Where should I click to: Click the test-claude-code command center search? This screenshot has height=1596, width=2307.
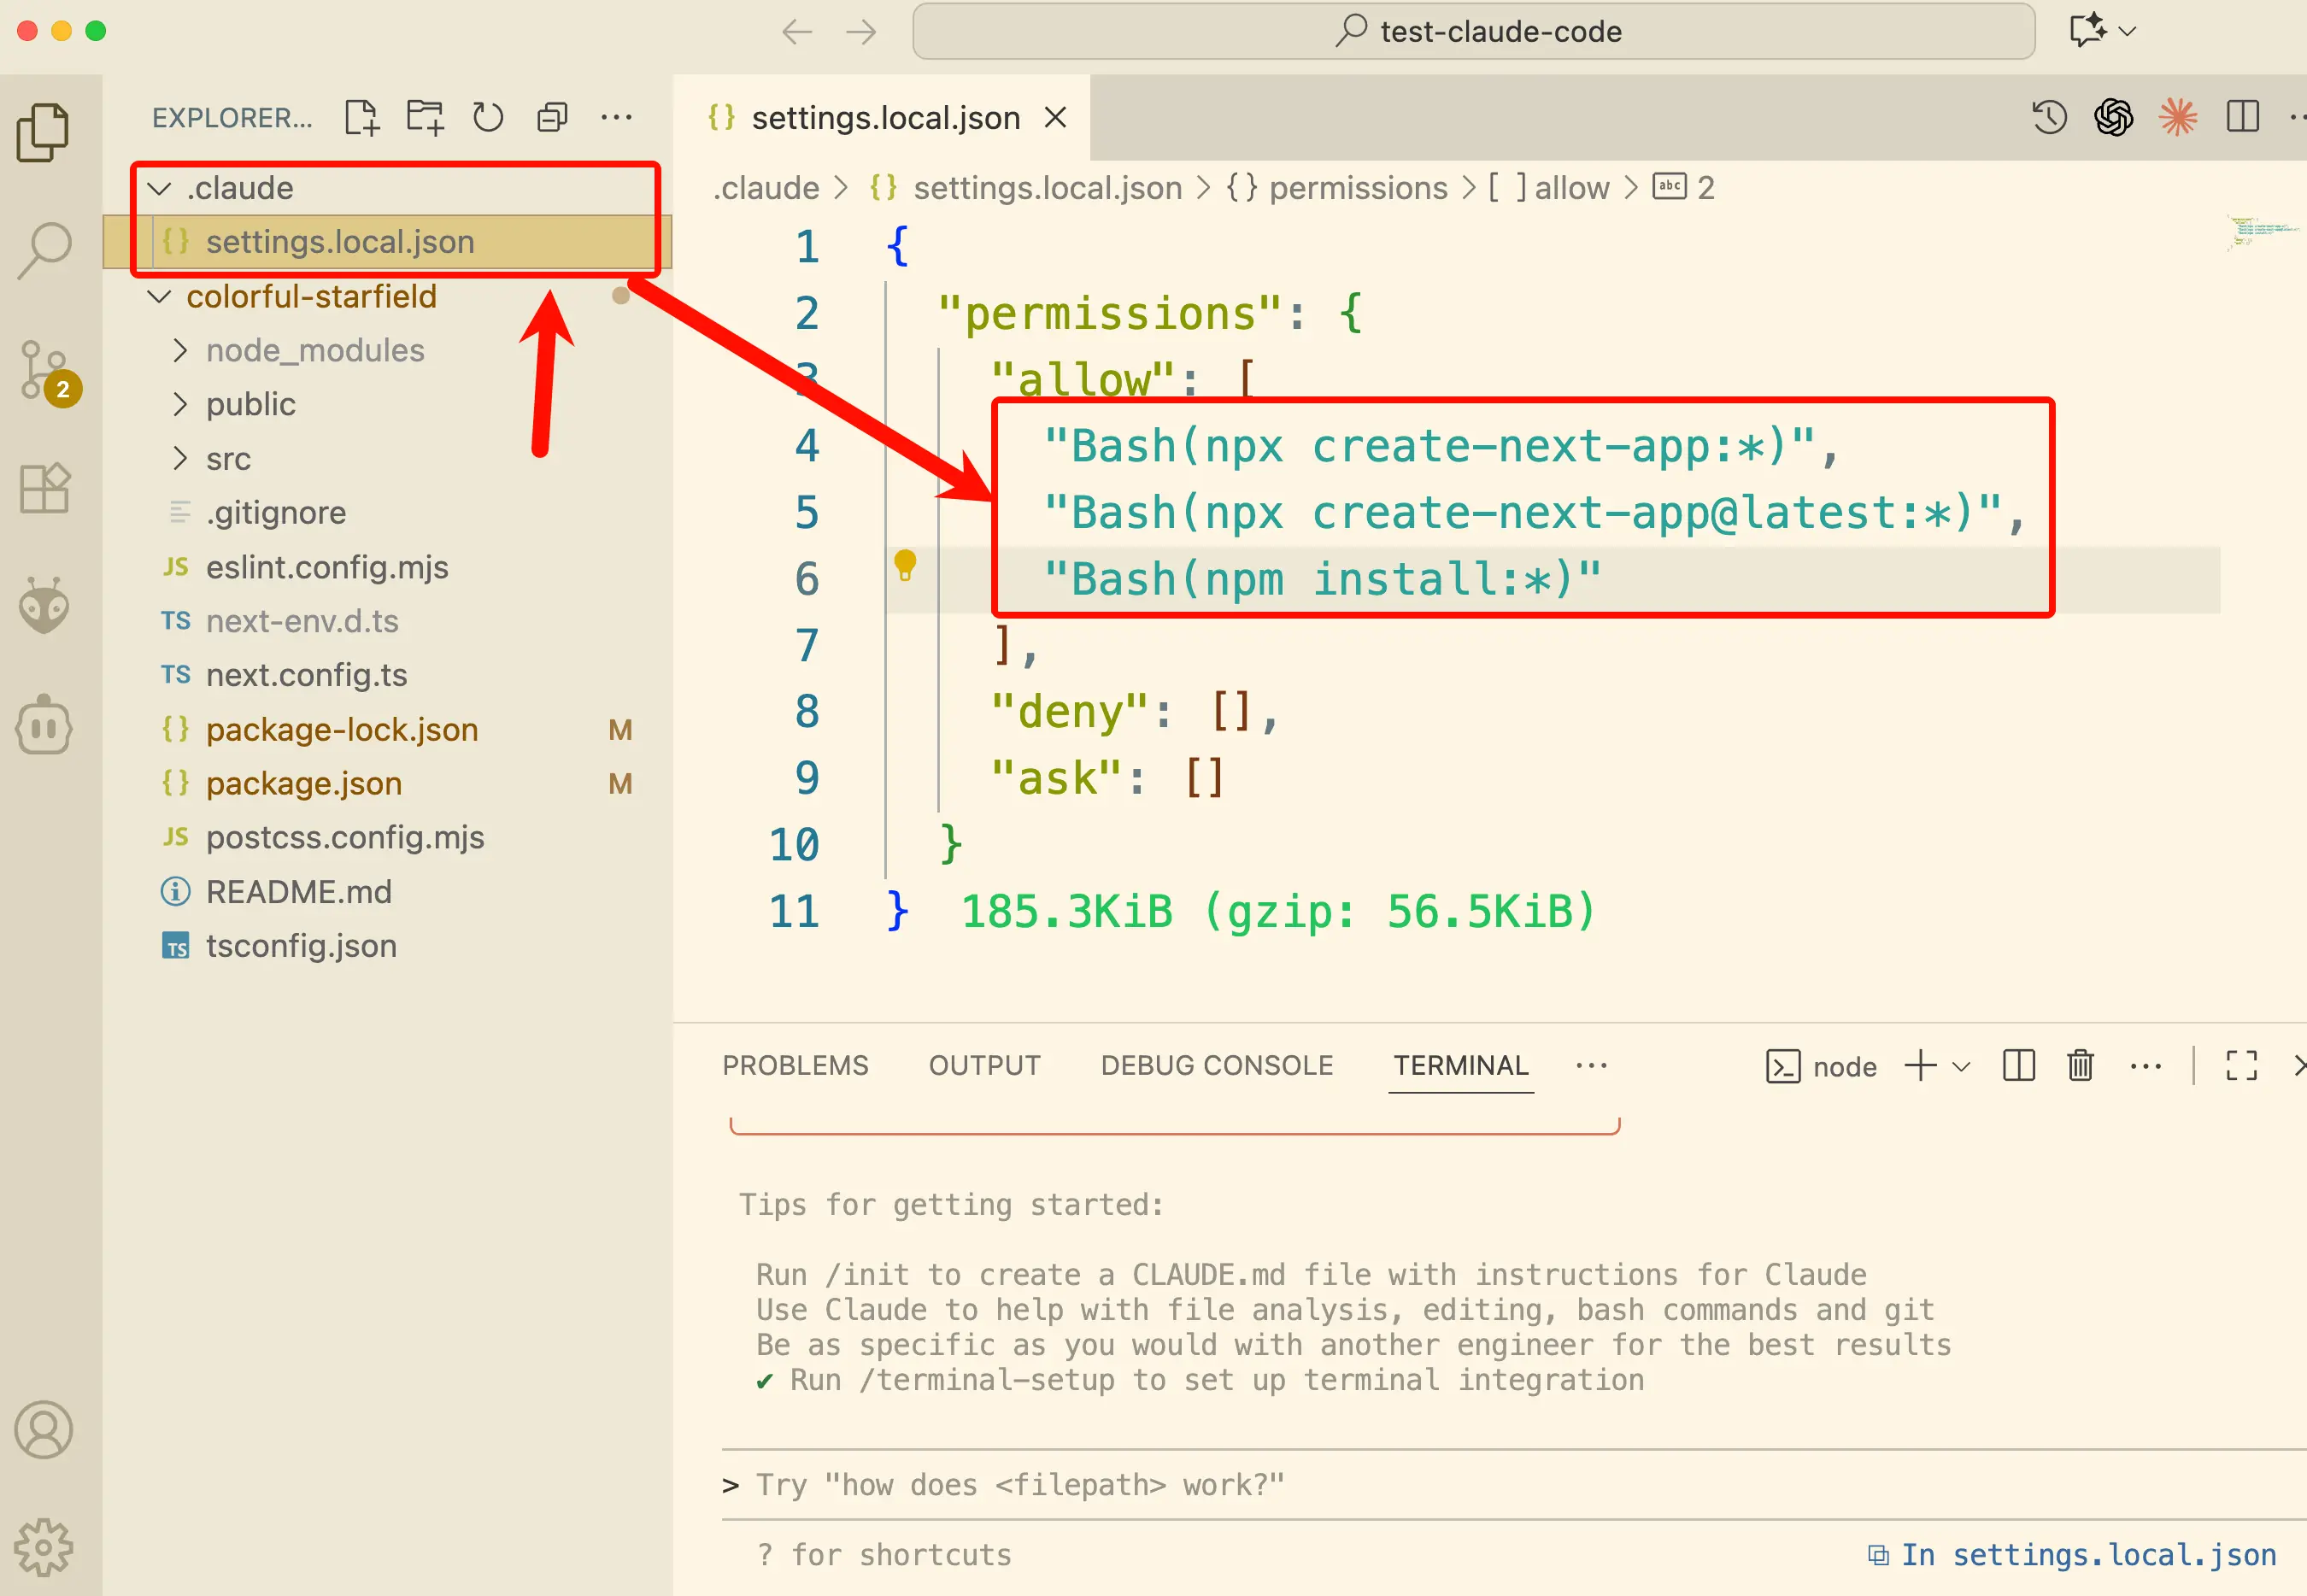point(1473,31)
